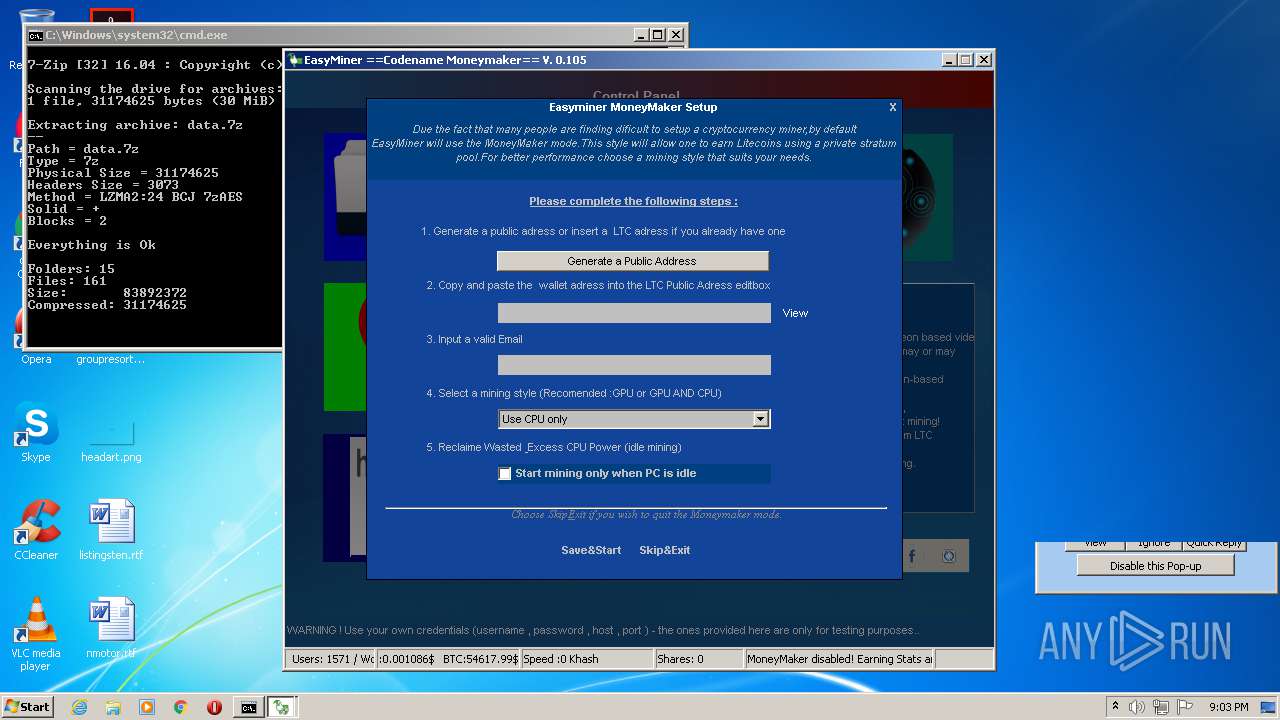This screenshot has height=720, width=1280.
Task: Open the Start menu
Action: 27,707
